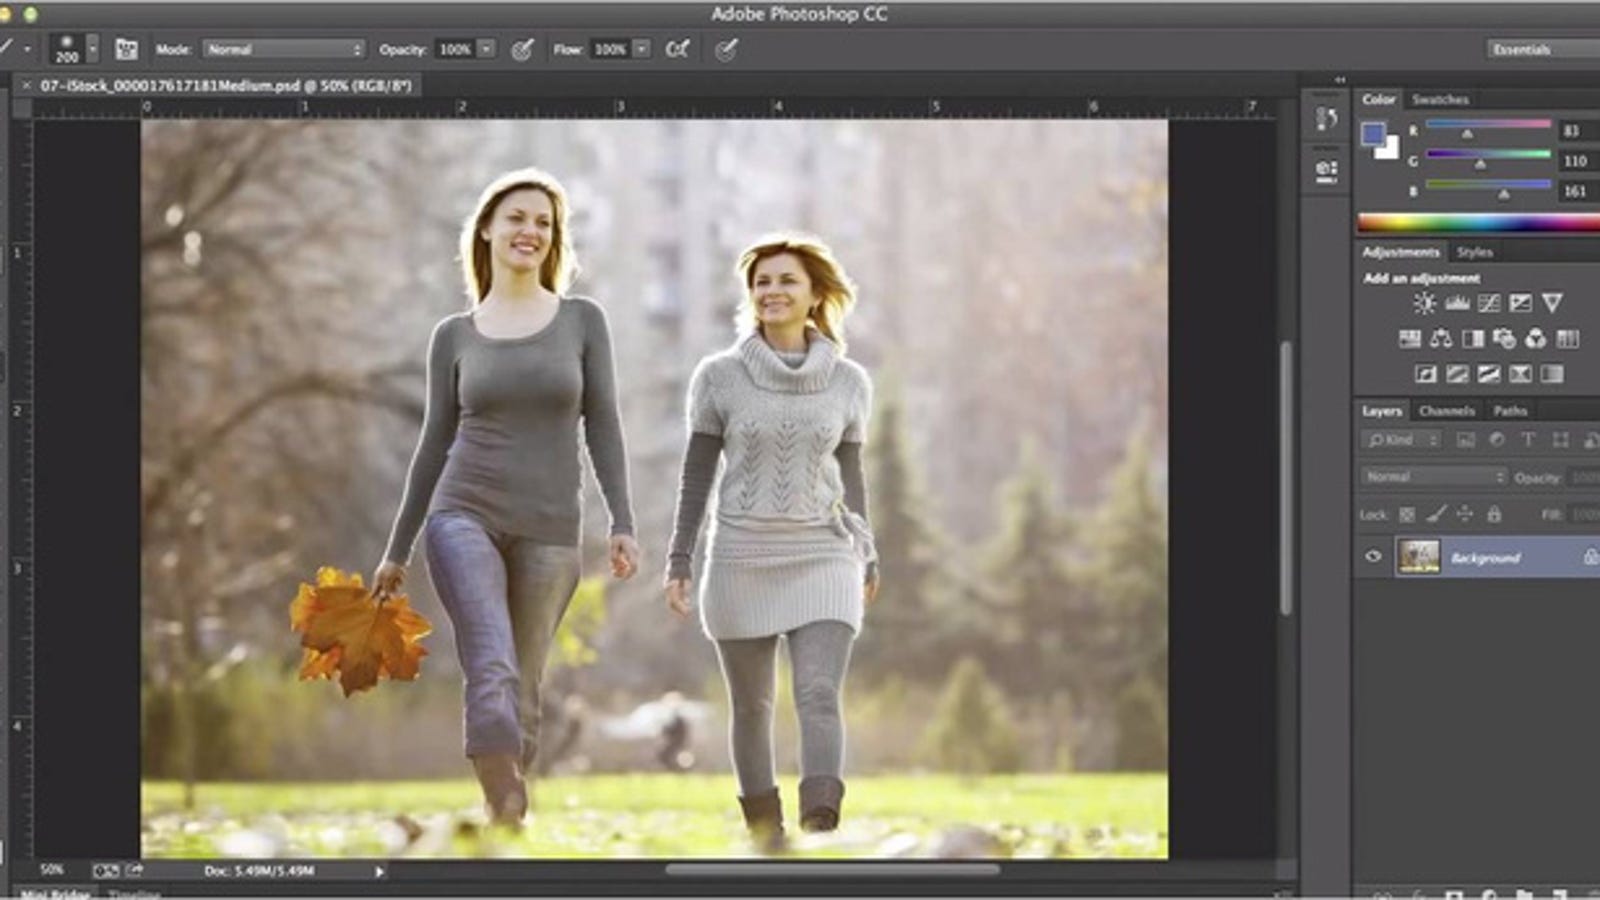Add a Selective Color adjustment layer
The image size is (1600, 900).
(x=1521, y=374)
